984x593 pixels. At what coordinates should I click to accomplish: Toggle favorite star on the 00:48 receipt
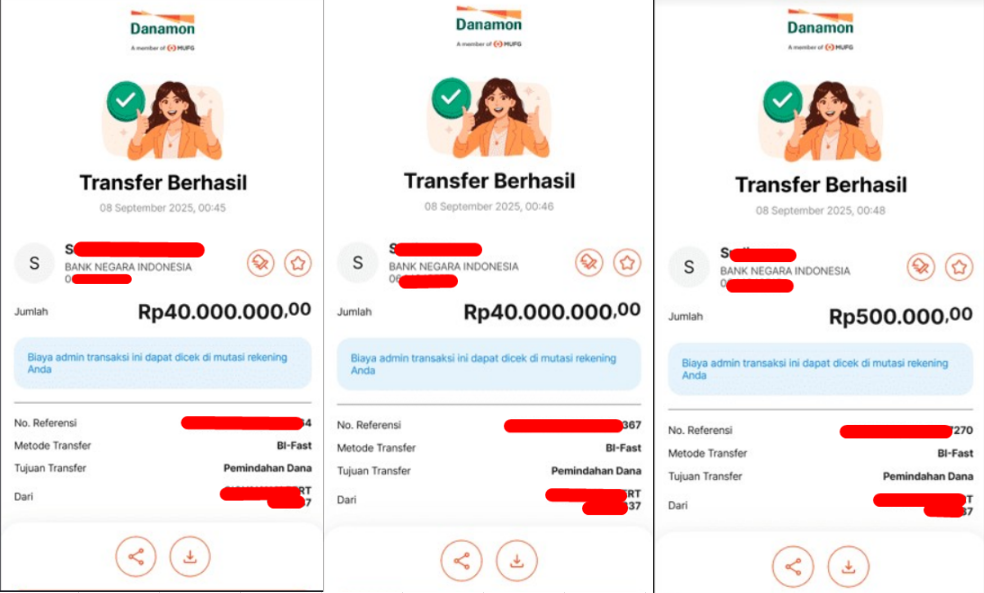959,267
